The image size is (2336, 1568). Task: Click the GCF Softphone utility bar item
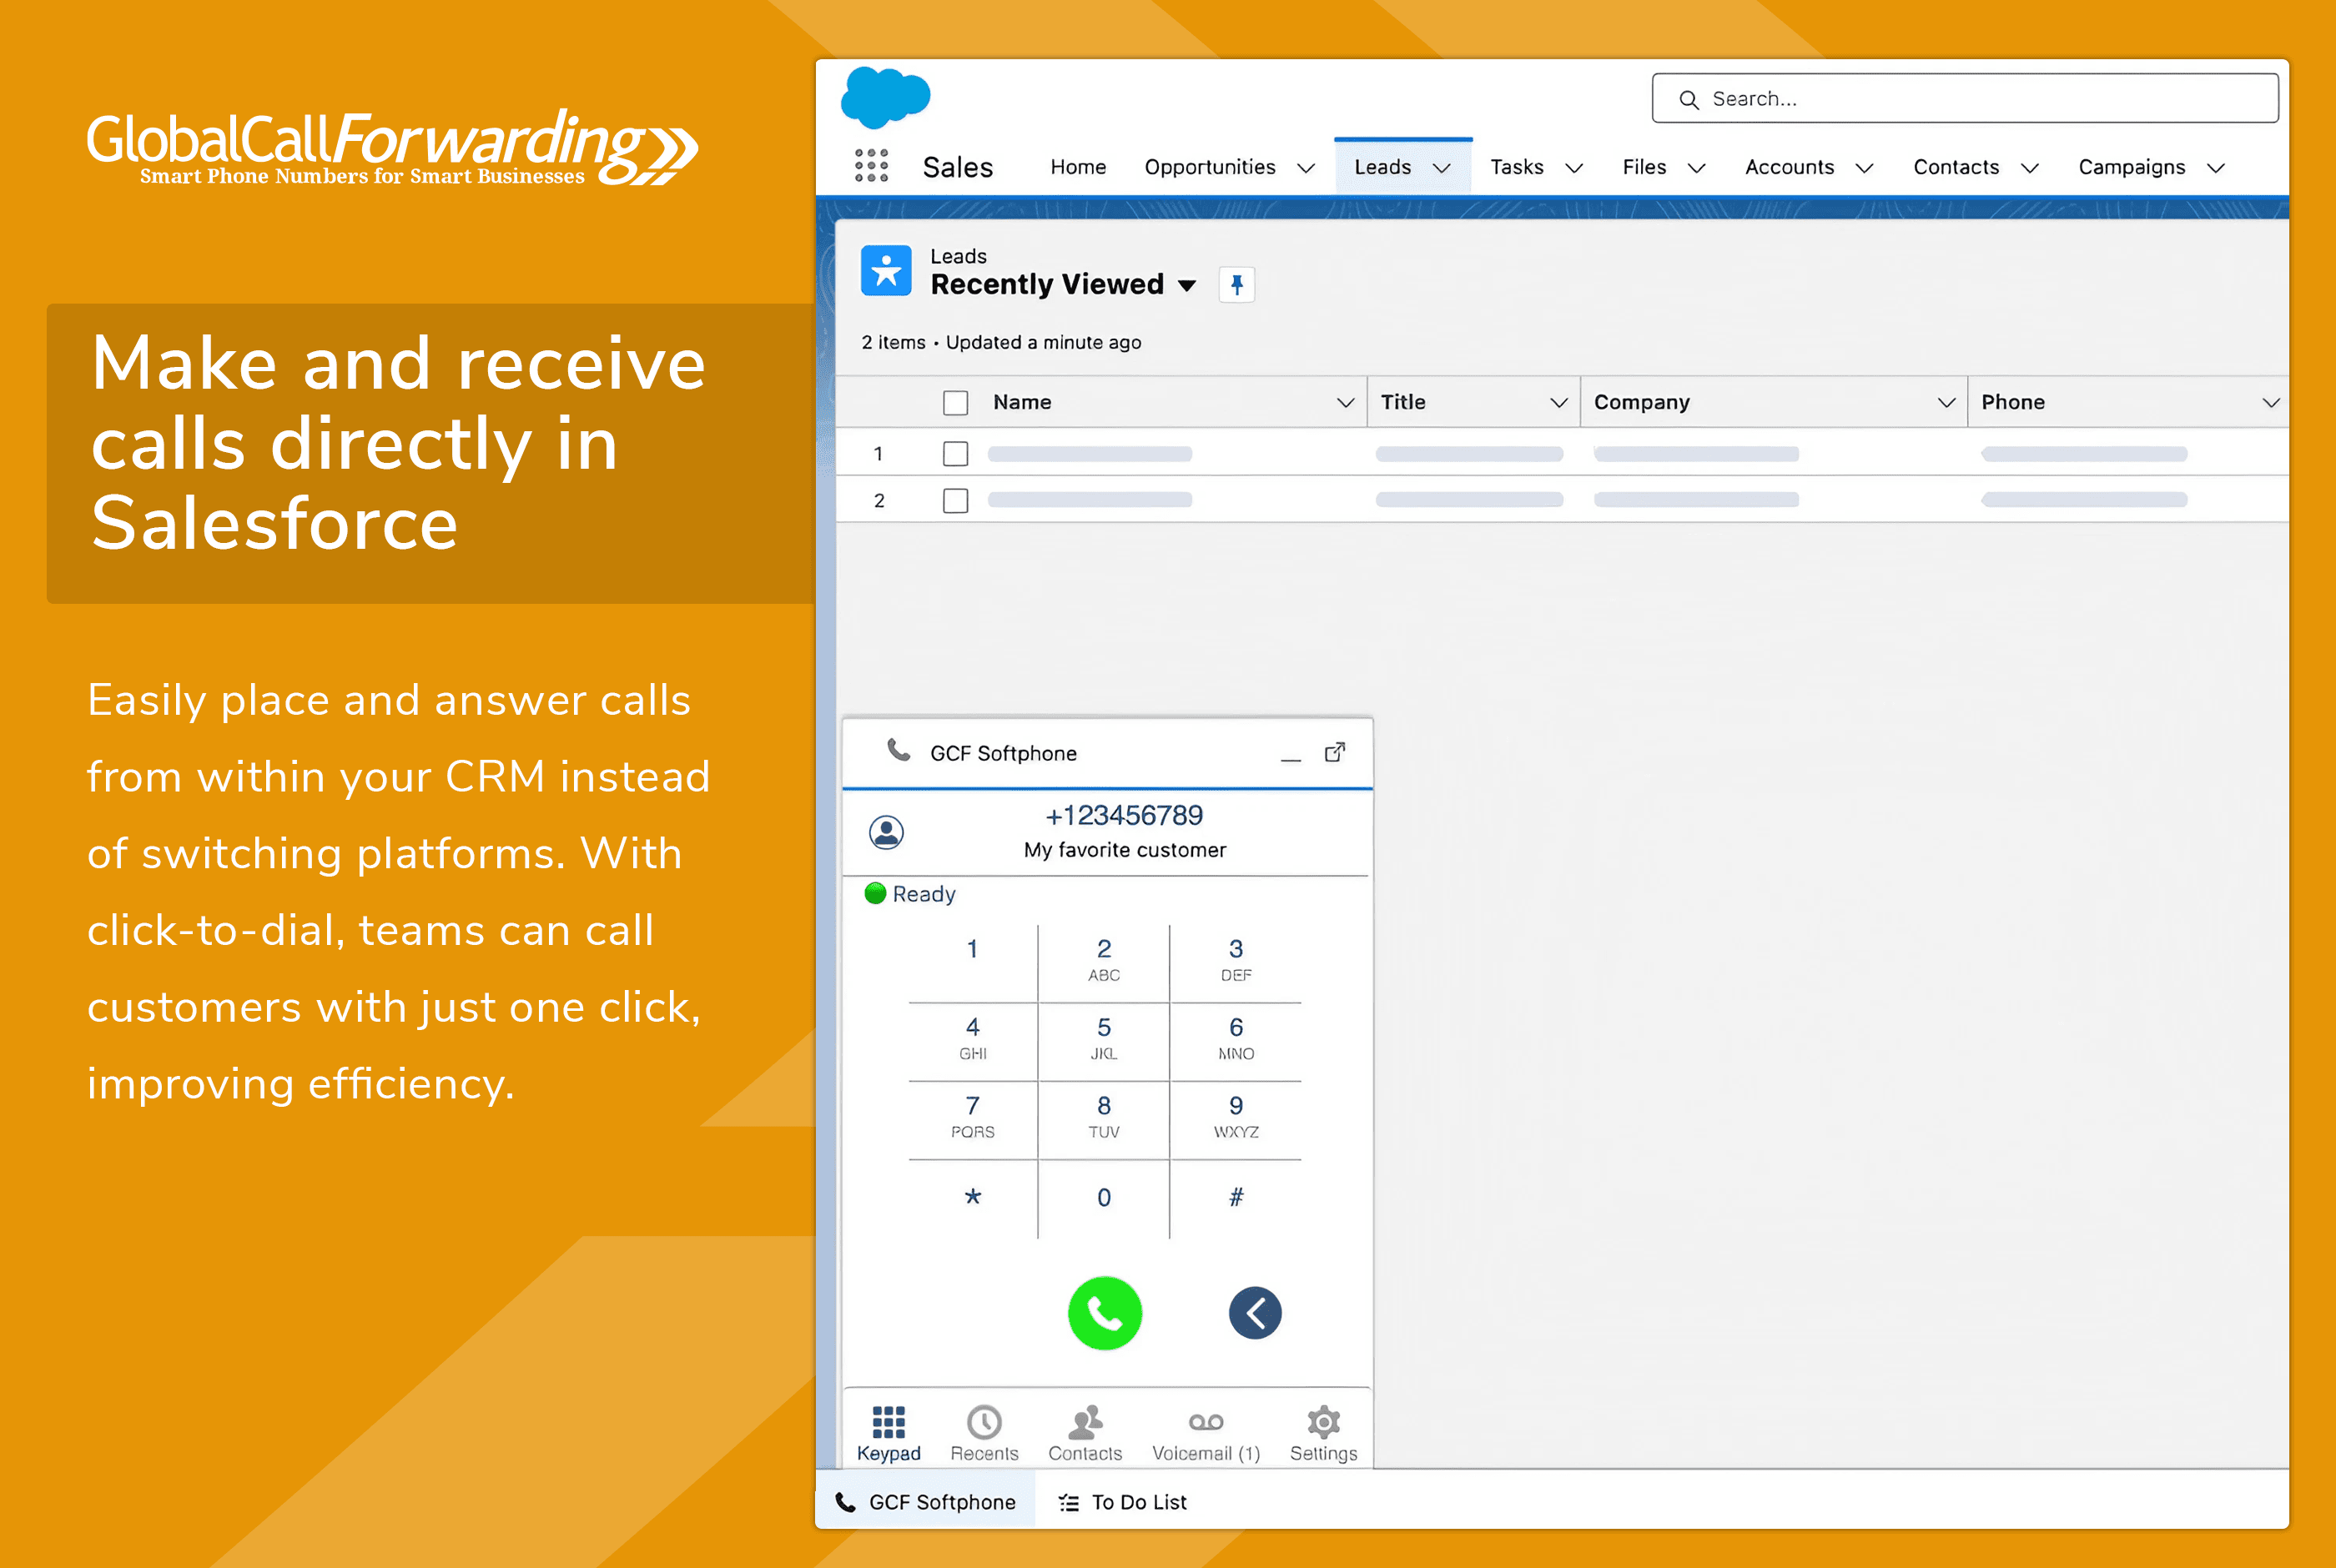(925, 1502)
